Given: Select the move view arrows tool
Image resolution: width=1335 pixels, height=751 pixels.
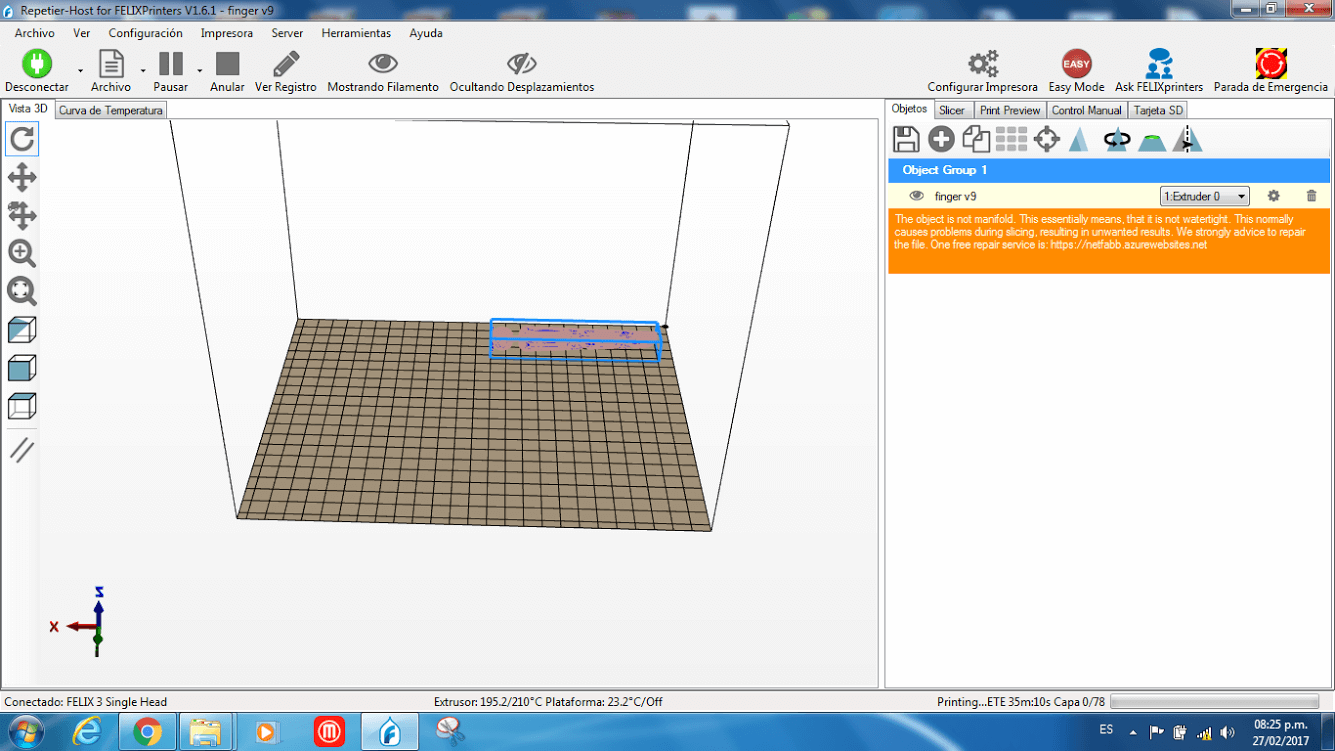Looking at the screenshot, I should point(22,178).
